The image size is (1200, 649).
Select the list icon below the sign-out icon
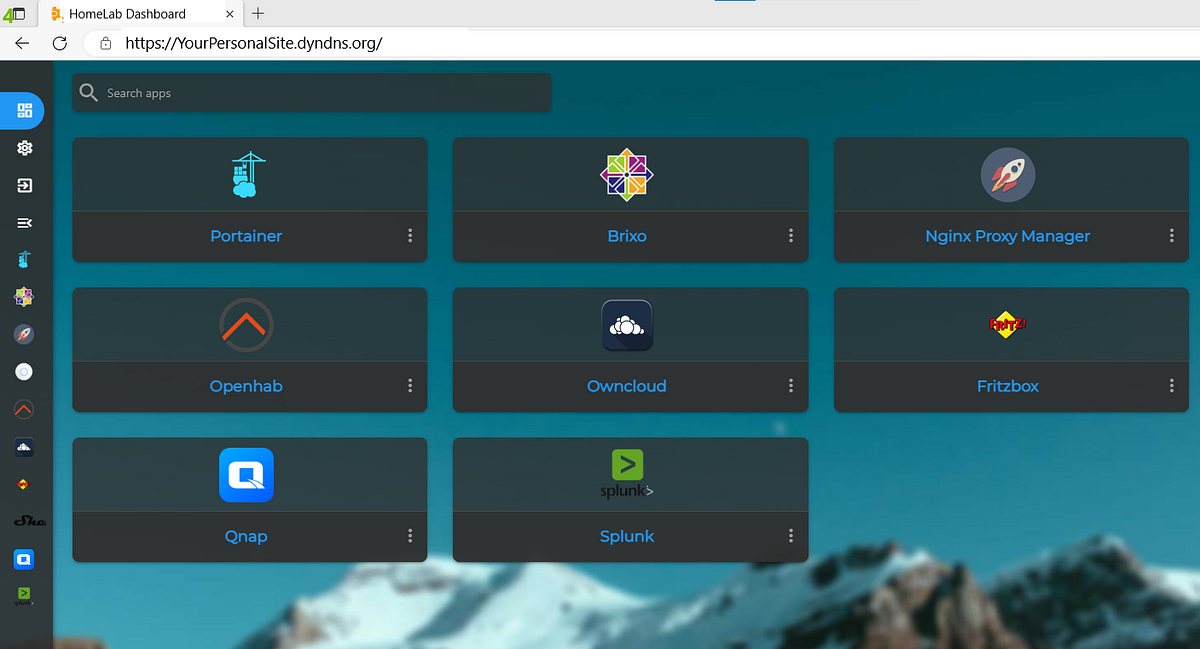[x=23, y=222]
